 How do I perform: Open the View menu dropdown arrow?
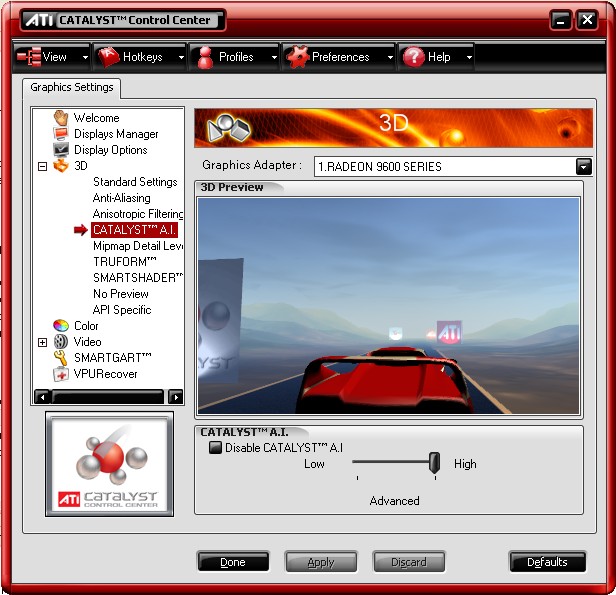click(x=85, y=57)
